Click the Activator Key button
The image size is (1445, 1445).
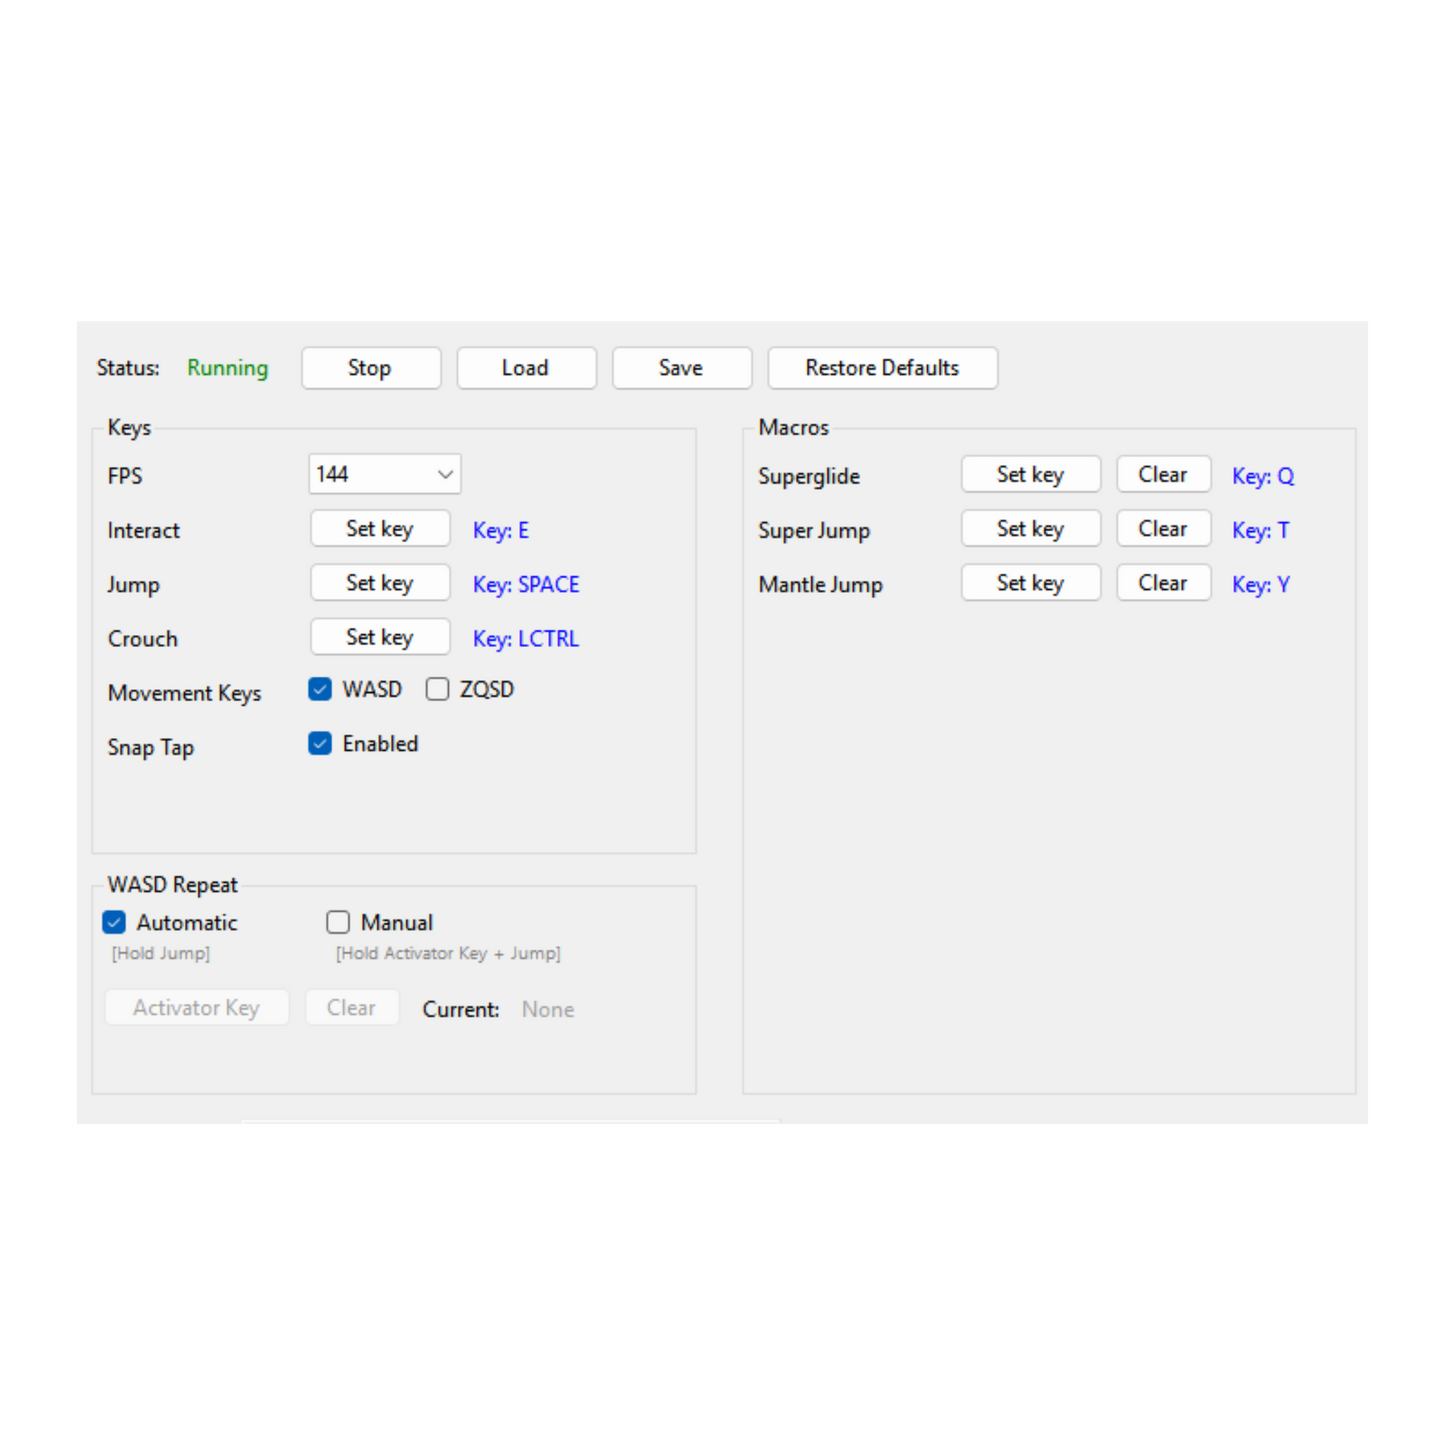point(196,1007)
